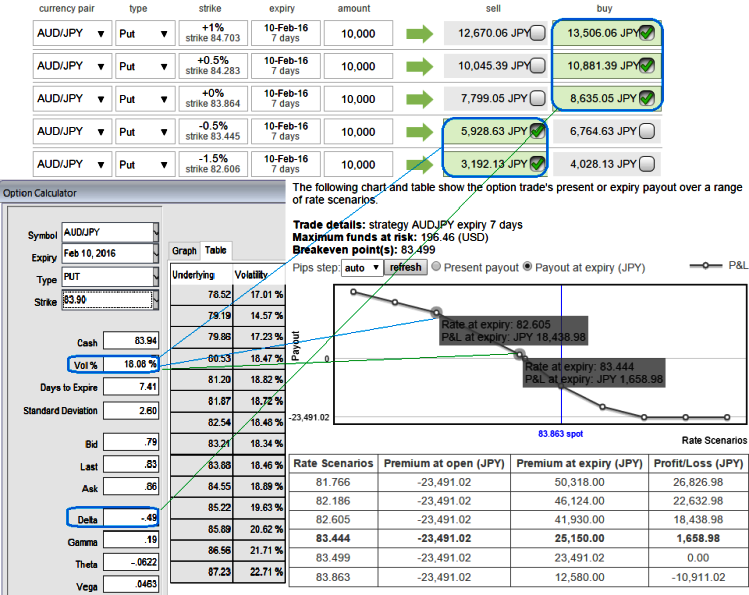Image resolution: width=749 pixels, height=595 pixels.
Task: Click the chart point at rate 82.605
Action: 436,313
